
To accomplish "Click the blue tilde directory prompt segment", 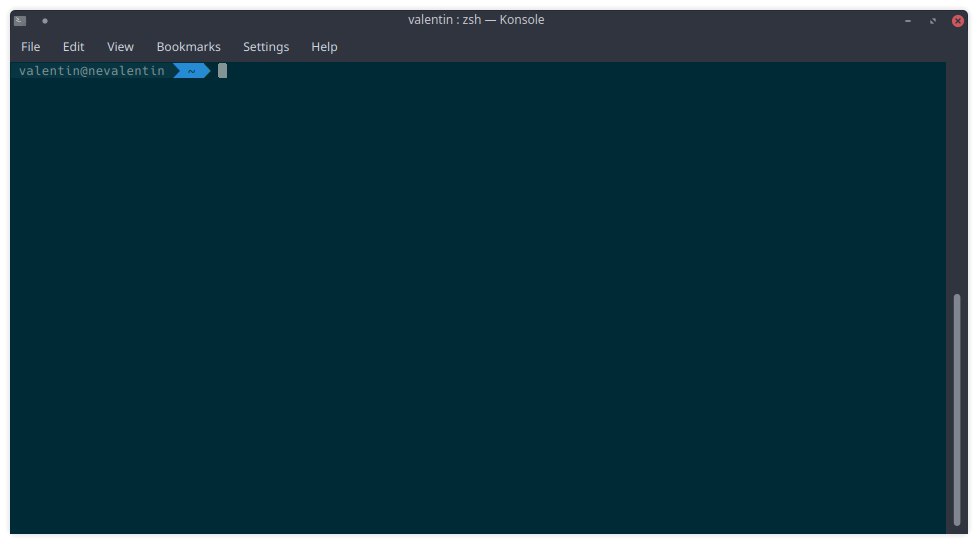I will point(191,71).
